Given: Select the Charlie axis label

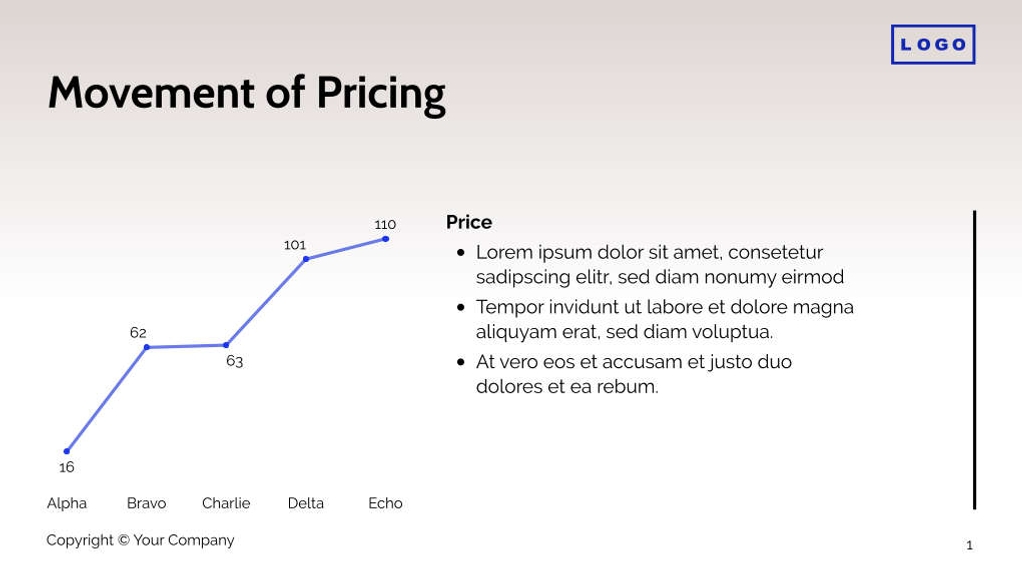Looking at the screenshot, I should point(226,503).
